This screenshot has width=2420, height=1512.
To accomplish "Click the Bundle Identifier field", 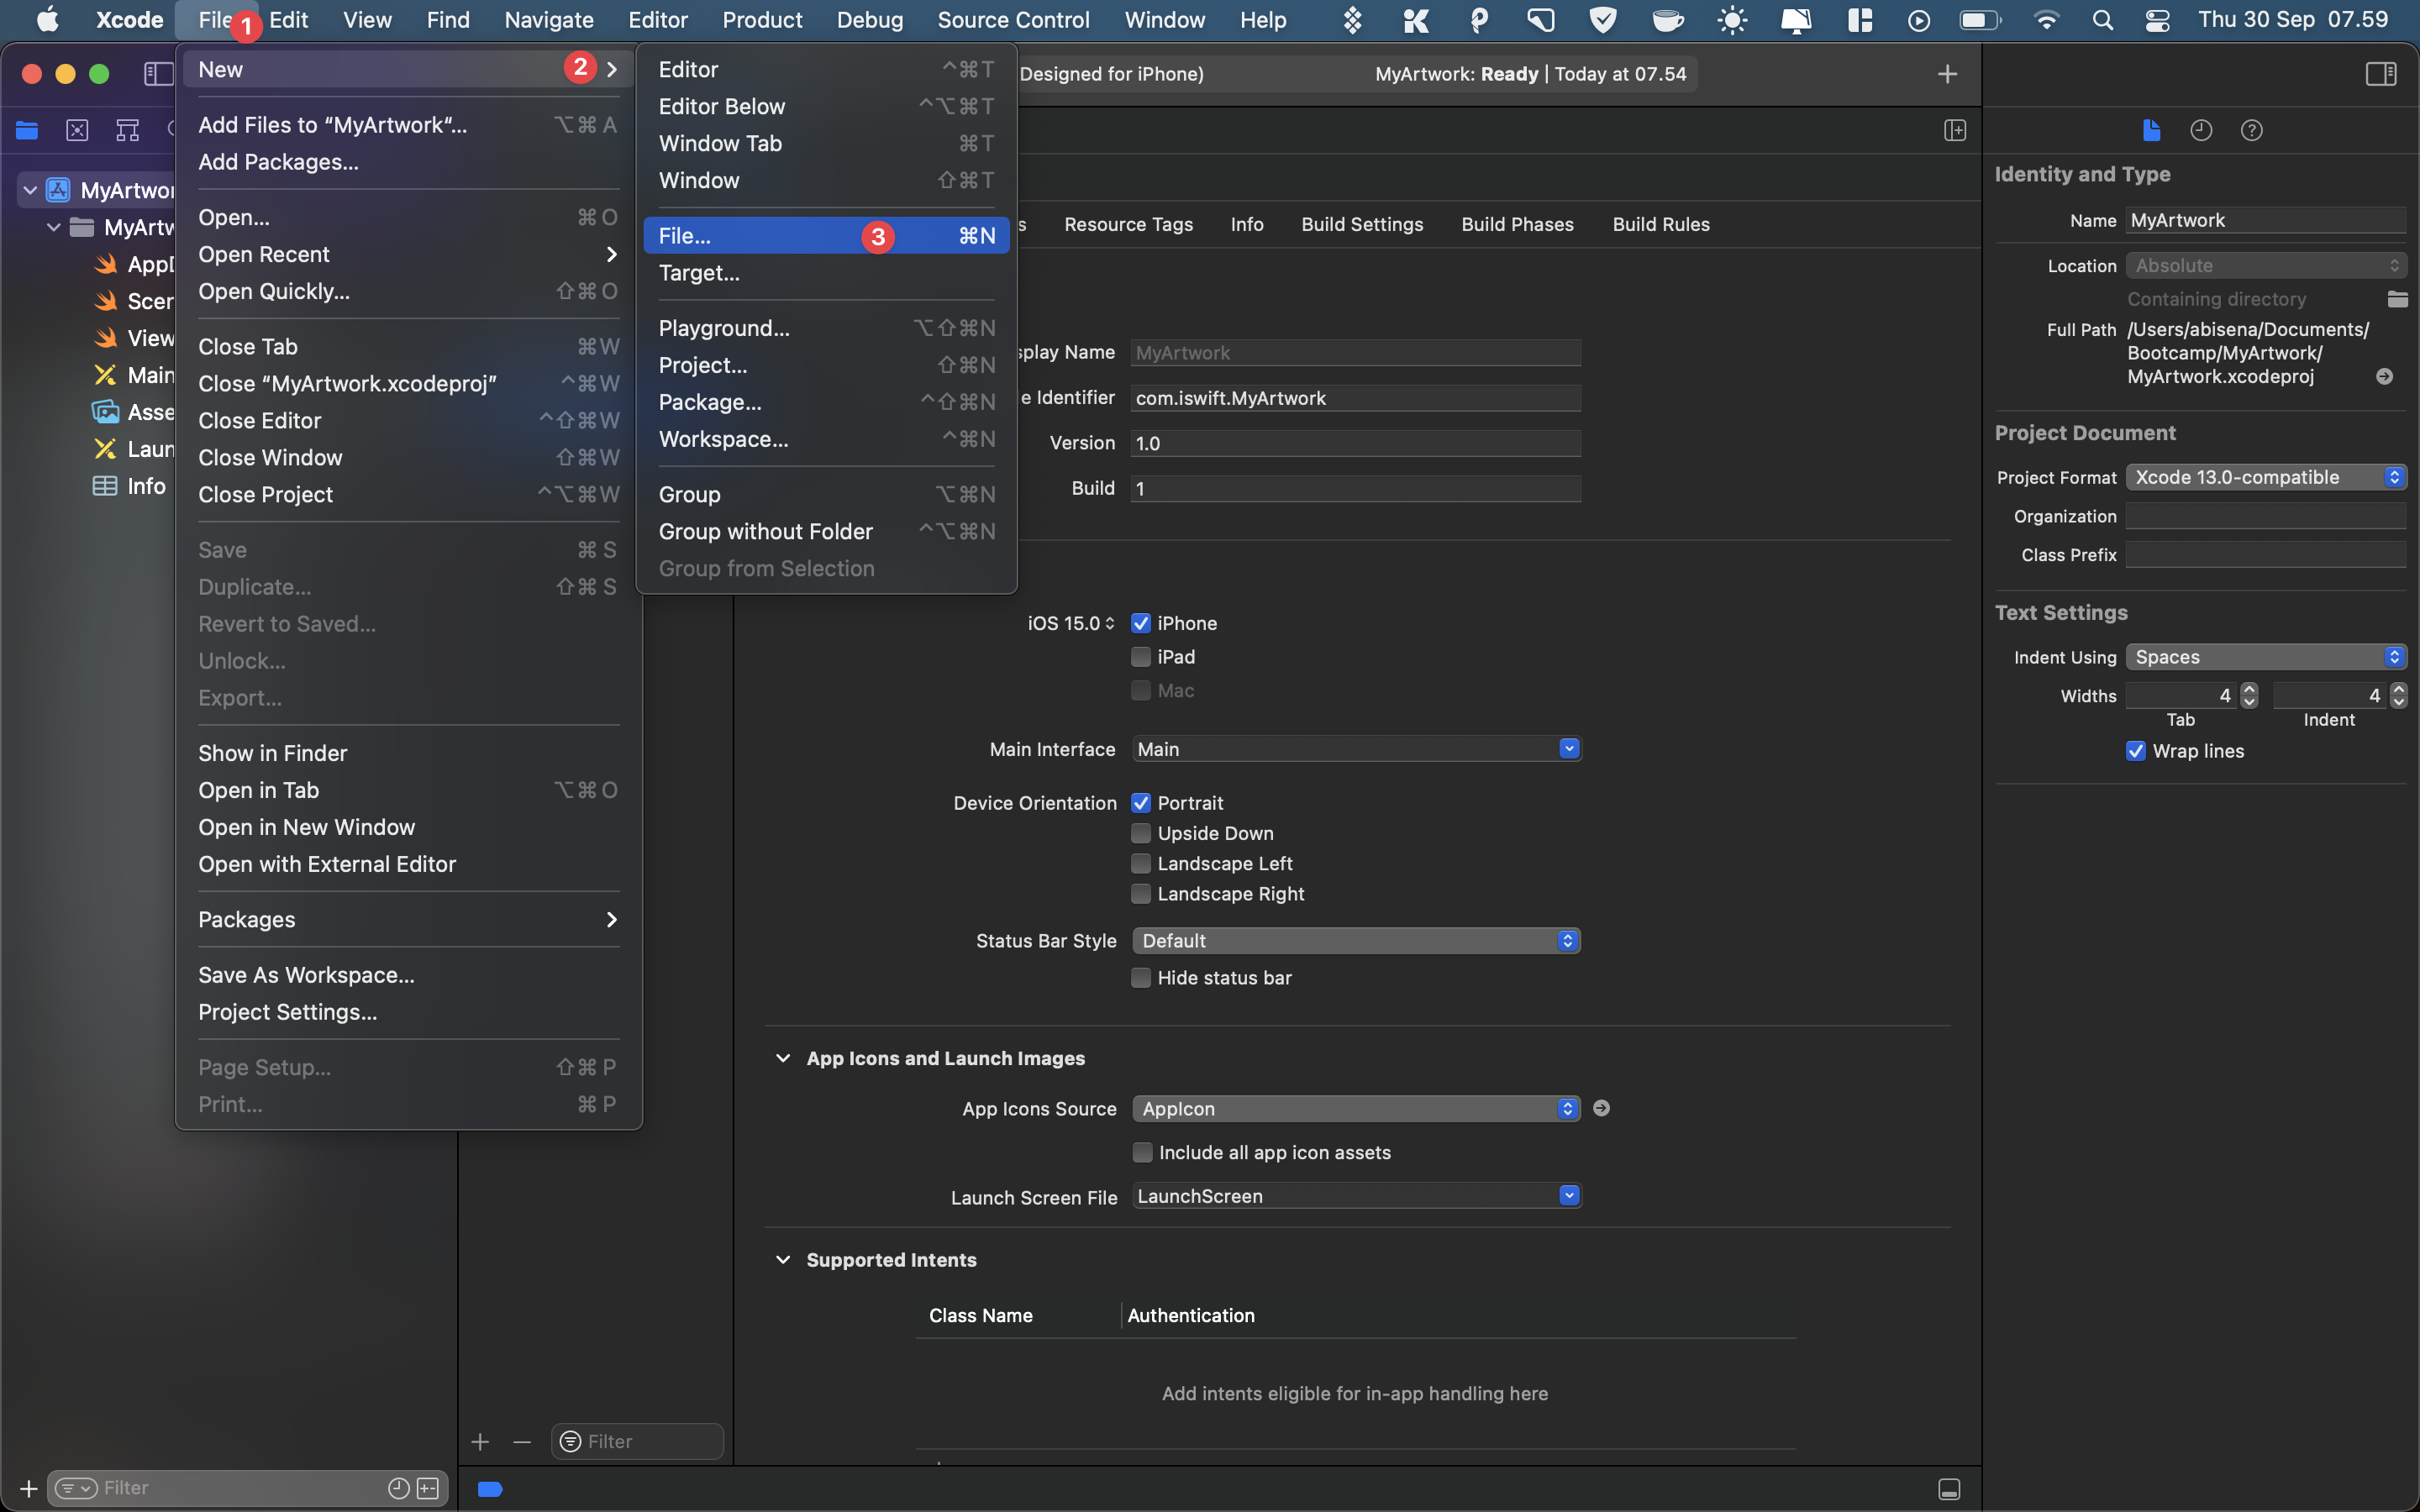I will (x=1355, y=398).
